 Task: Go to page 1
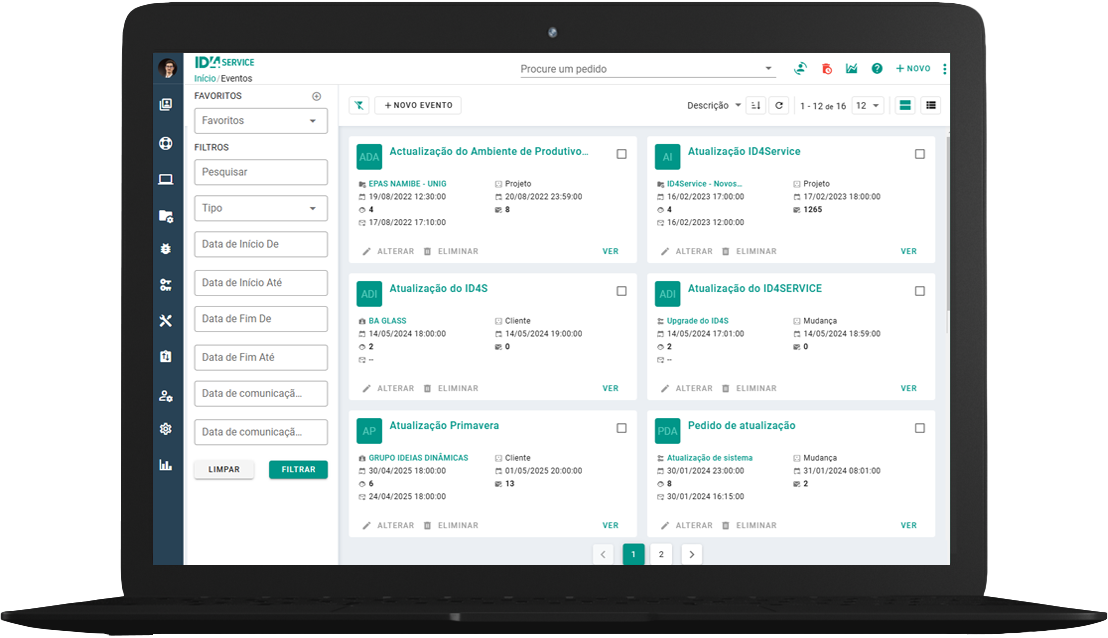633,554
